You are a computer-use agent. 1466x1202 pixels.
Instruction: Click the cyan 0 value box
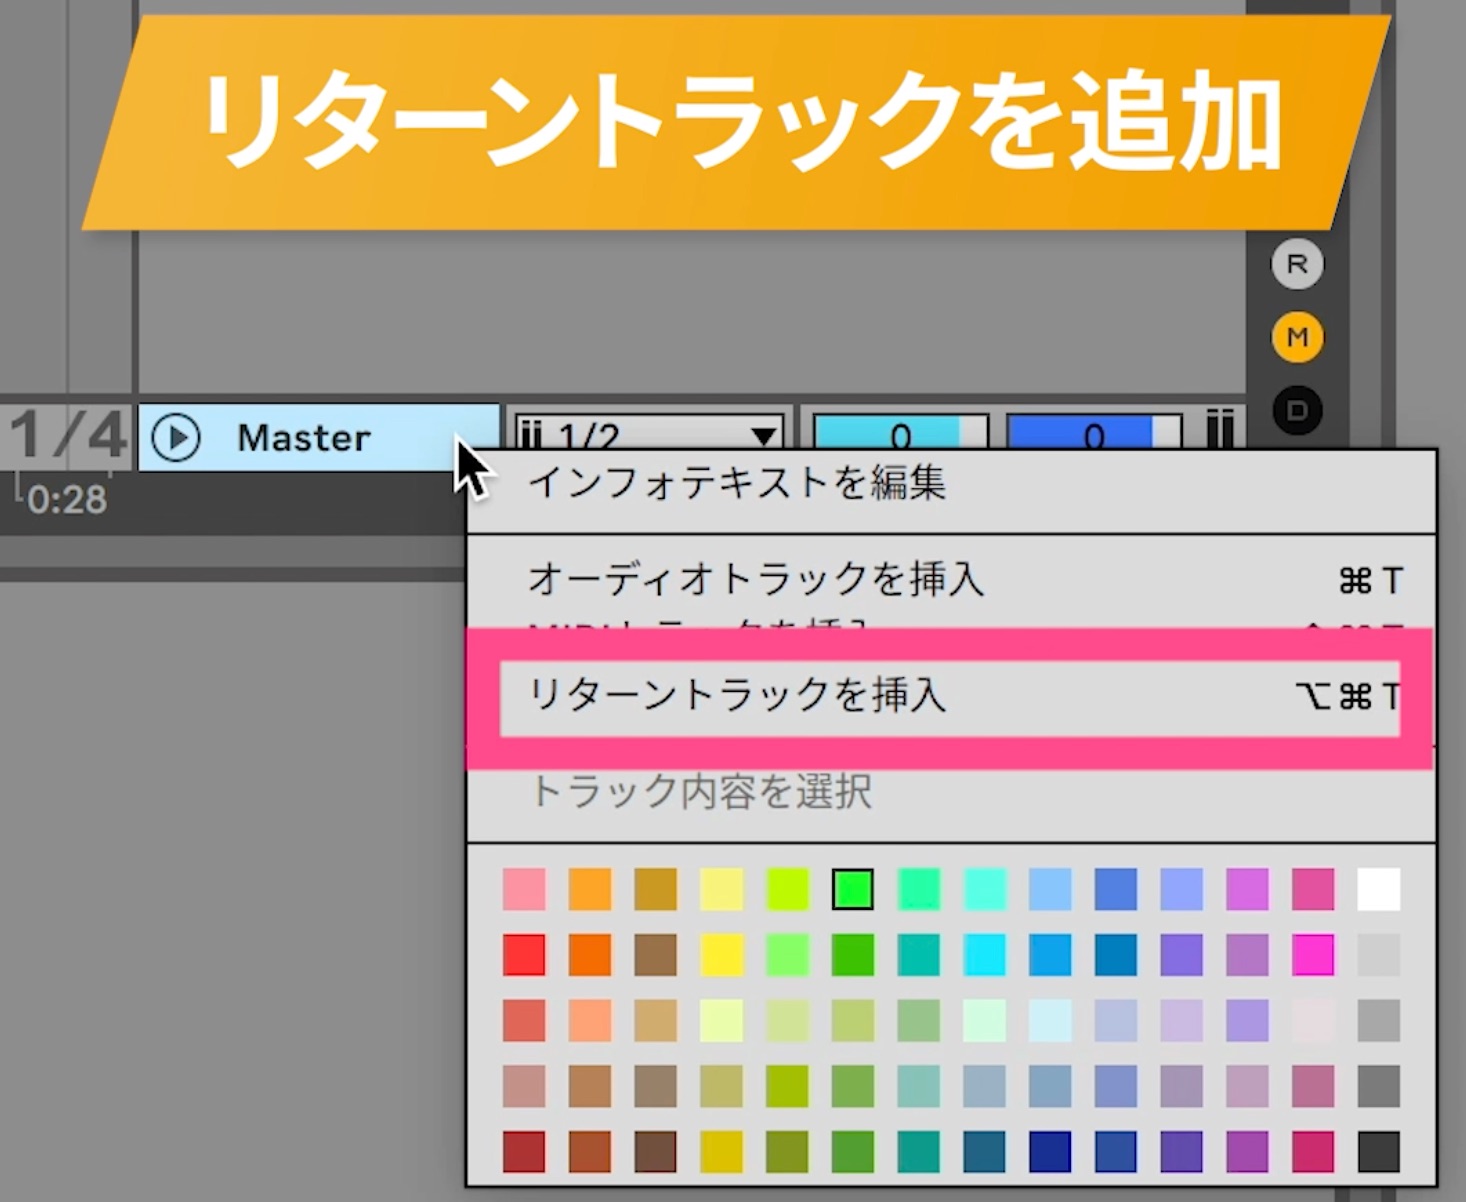click(901, 434)
